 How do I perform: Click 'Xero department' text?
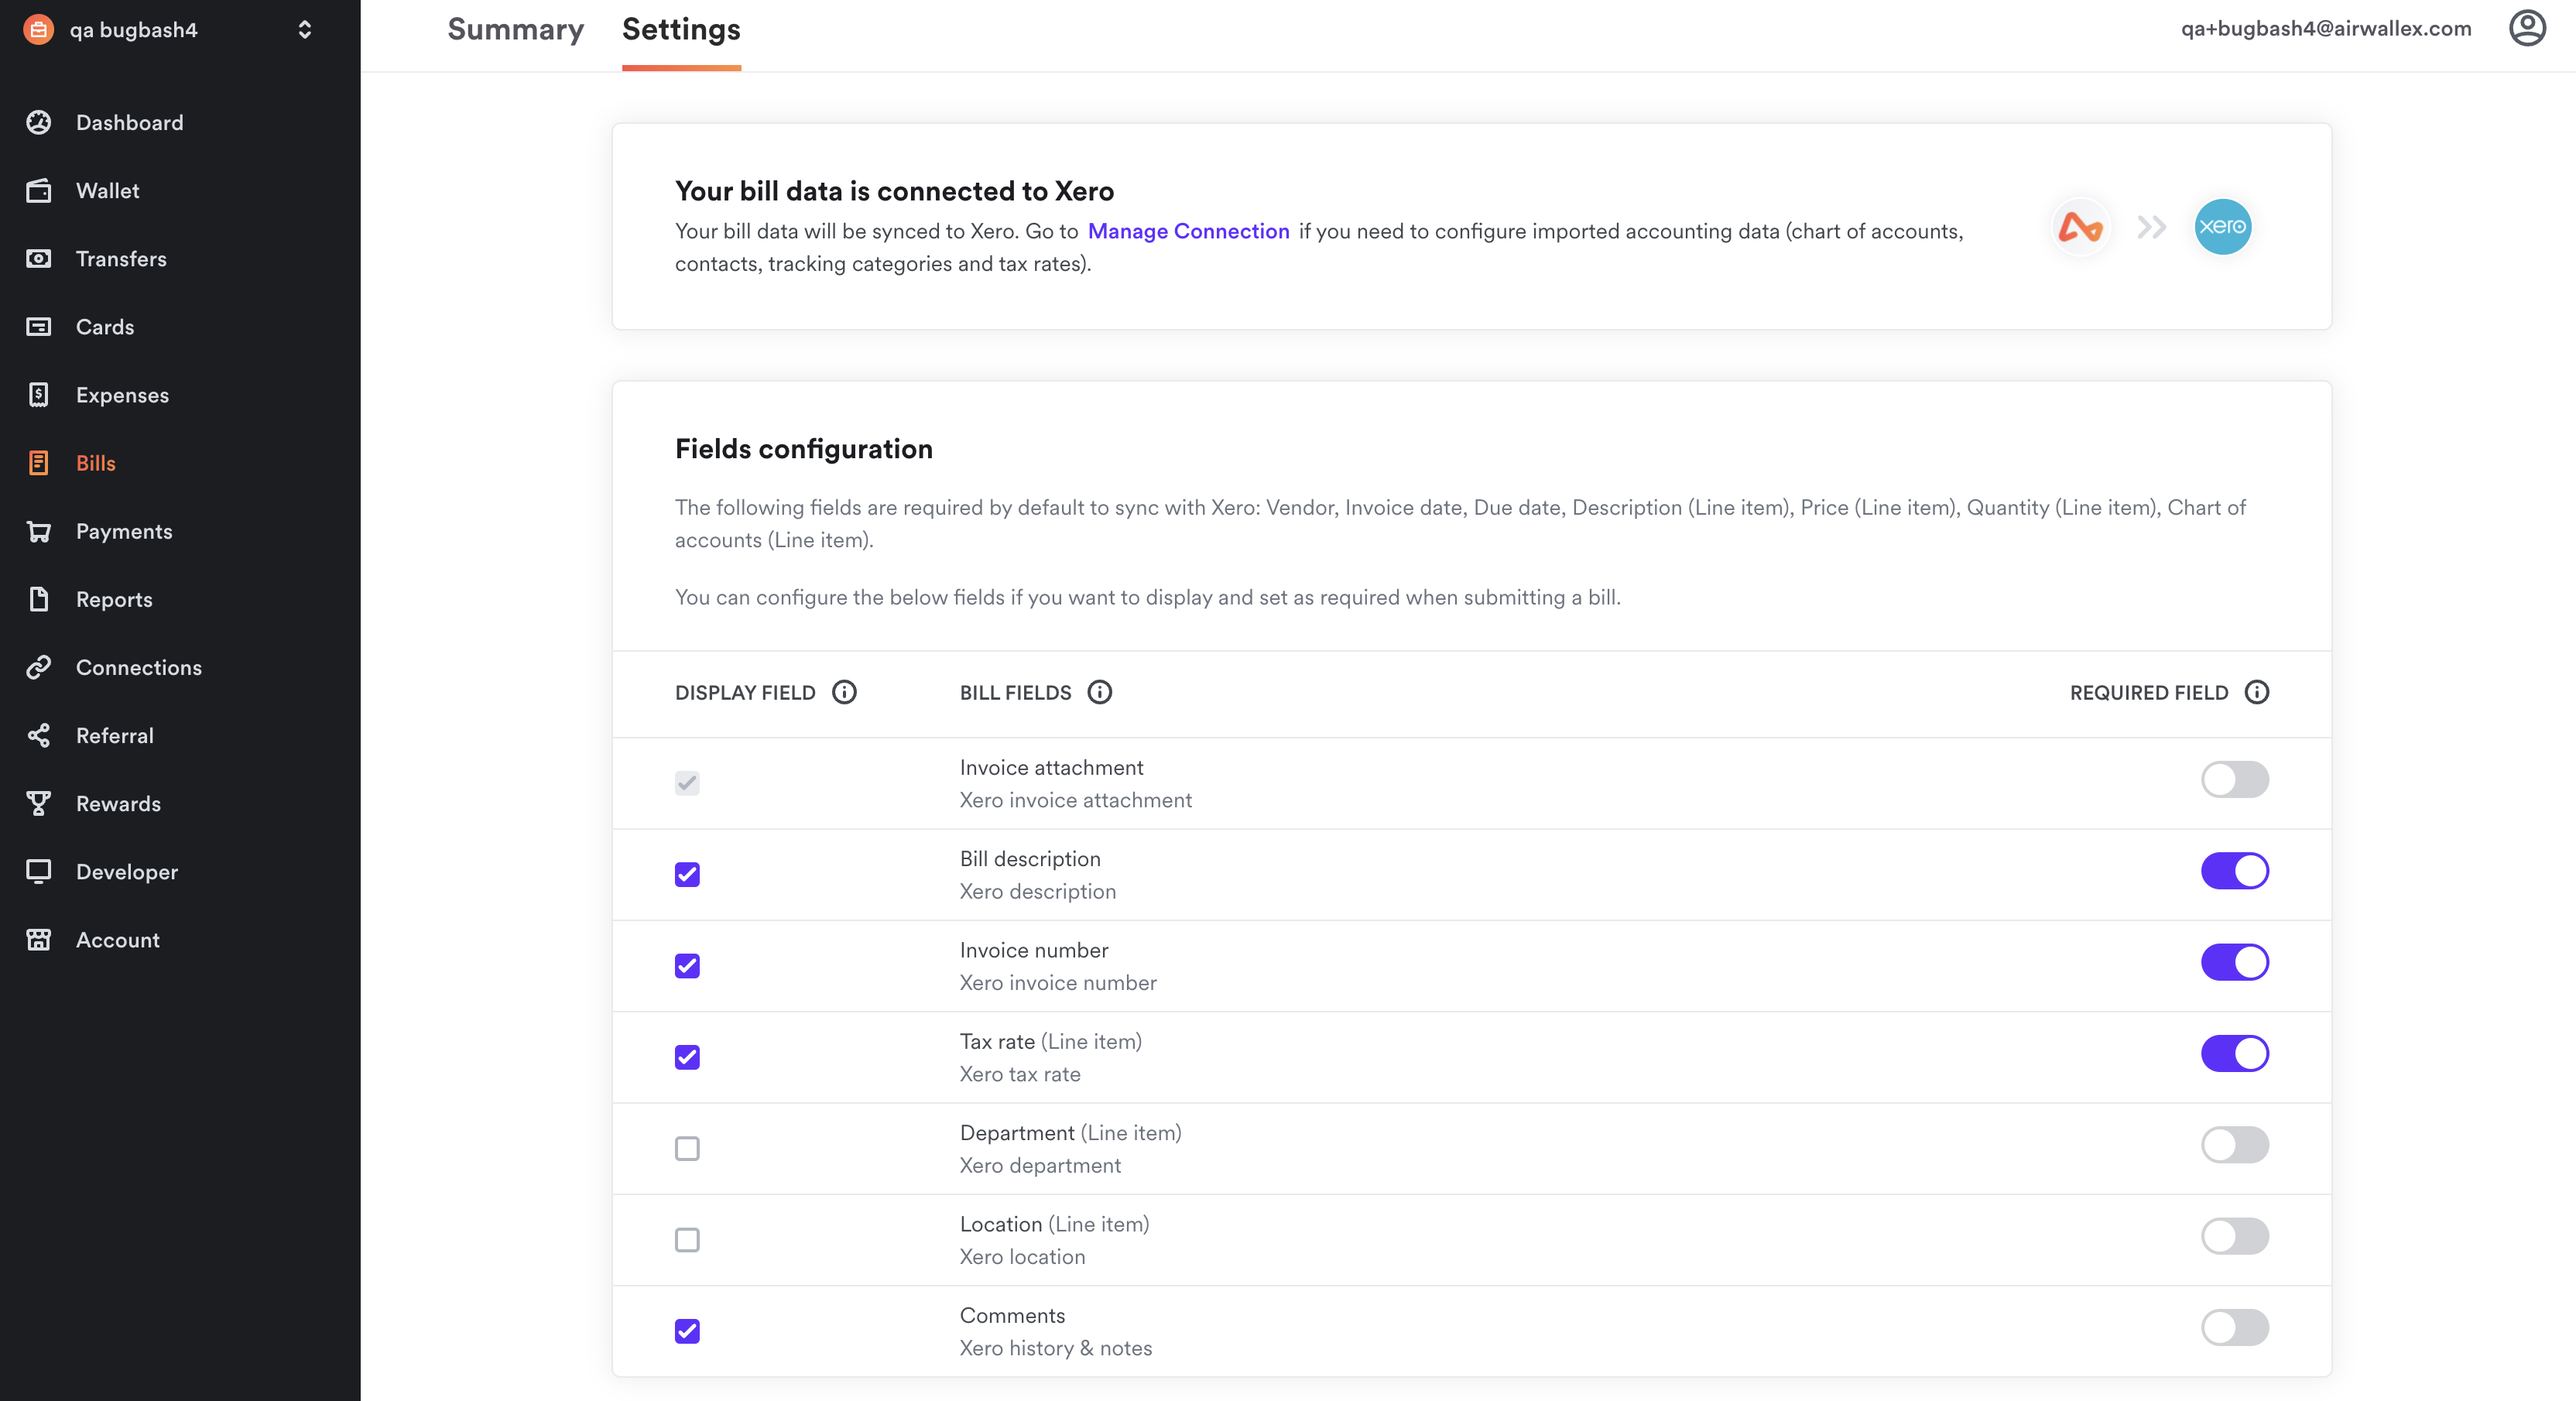click(1040, 1165)
